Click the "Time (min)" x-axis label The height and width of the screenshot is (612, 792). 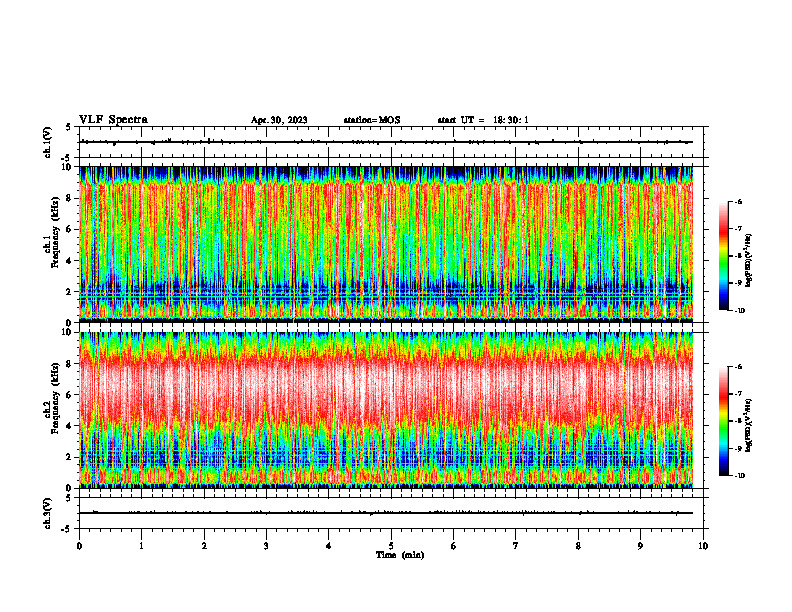pos(400,555)
